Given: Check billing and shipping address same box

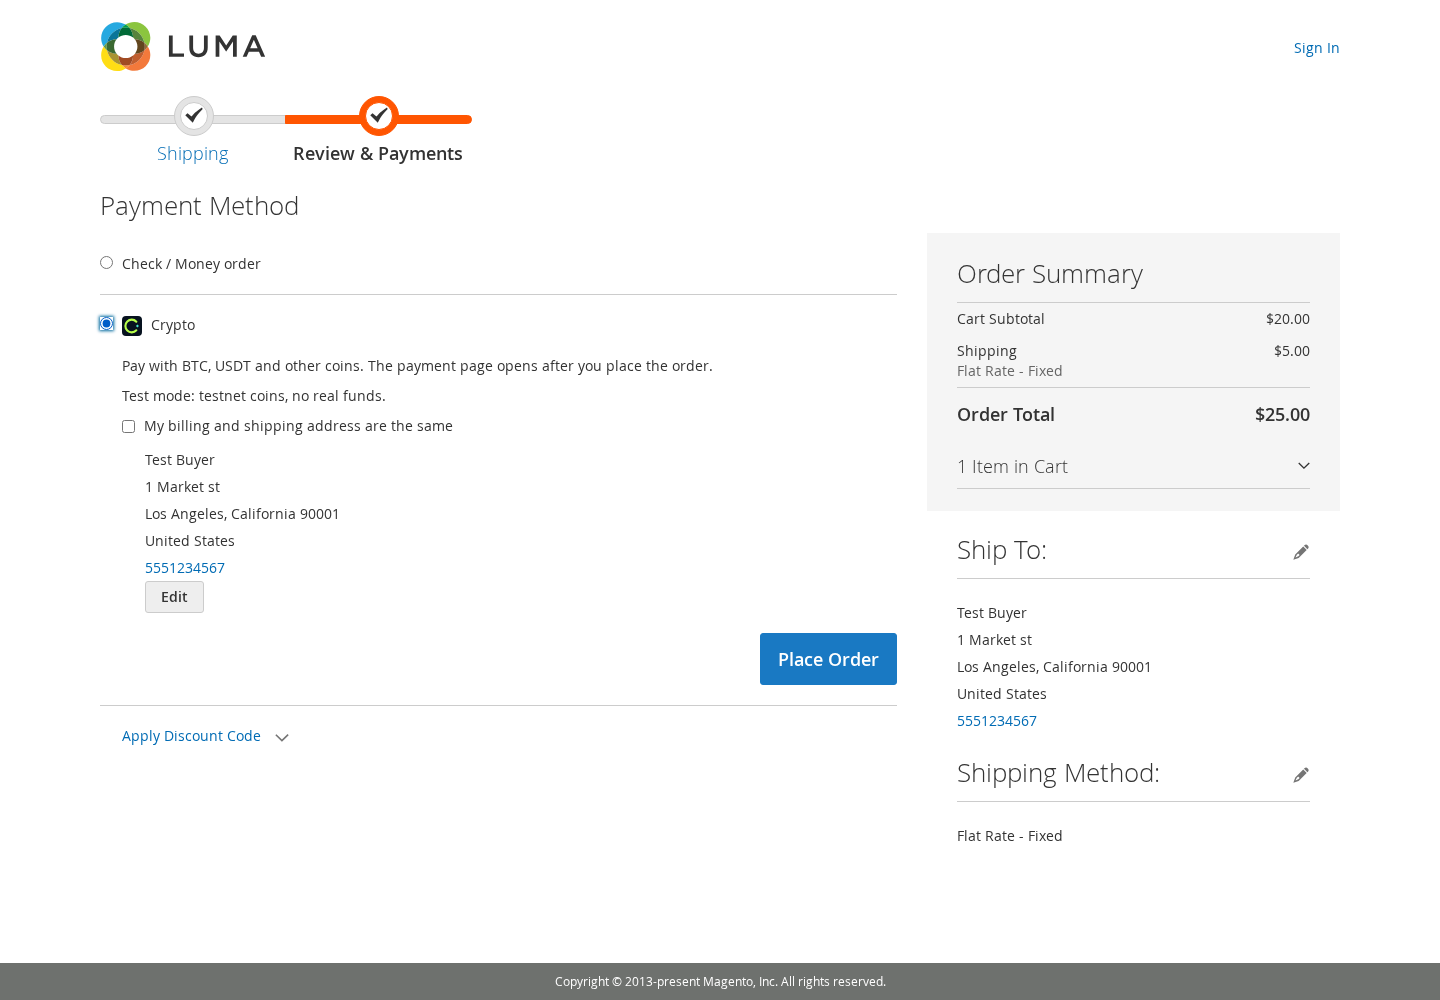Looking at the screenshot, I should point(128,426).
